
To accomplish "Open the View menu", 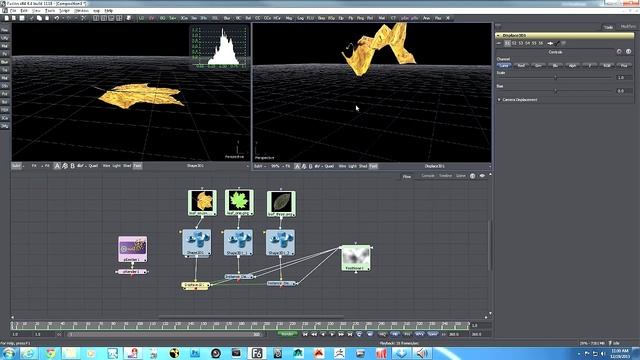I will (x=36, y=11).
